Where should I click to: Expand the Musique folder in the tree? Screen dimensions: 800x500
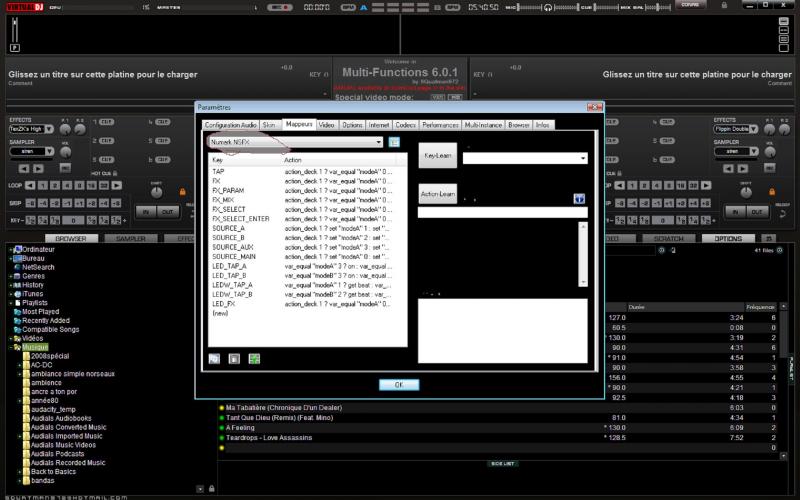(12, 347)
